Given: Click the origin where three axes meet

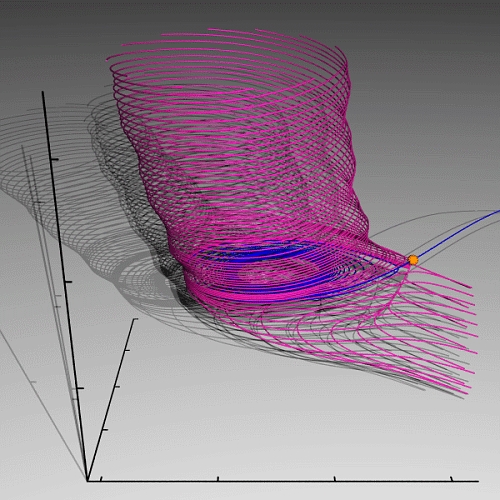Looking at the screenshot, I should point(87,480).
